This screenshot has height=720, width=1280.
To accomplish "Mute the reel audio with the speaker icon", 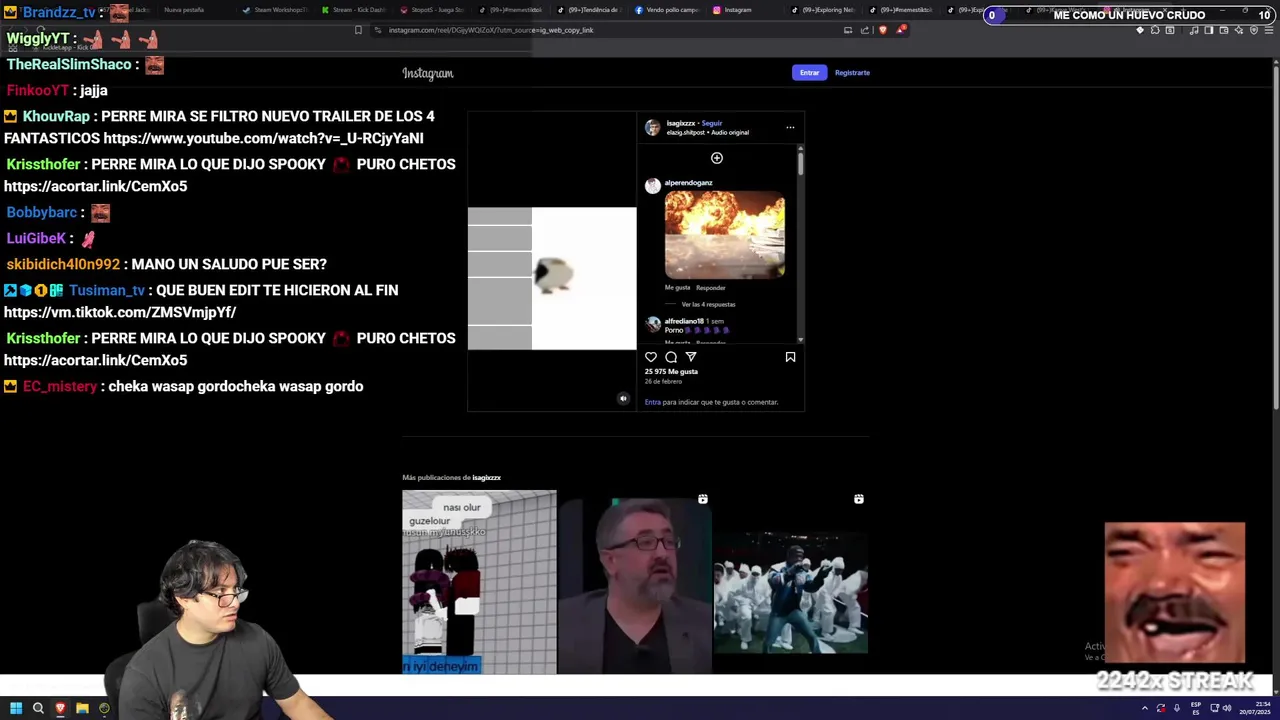I will (623, 399).
